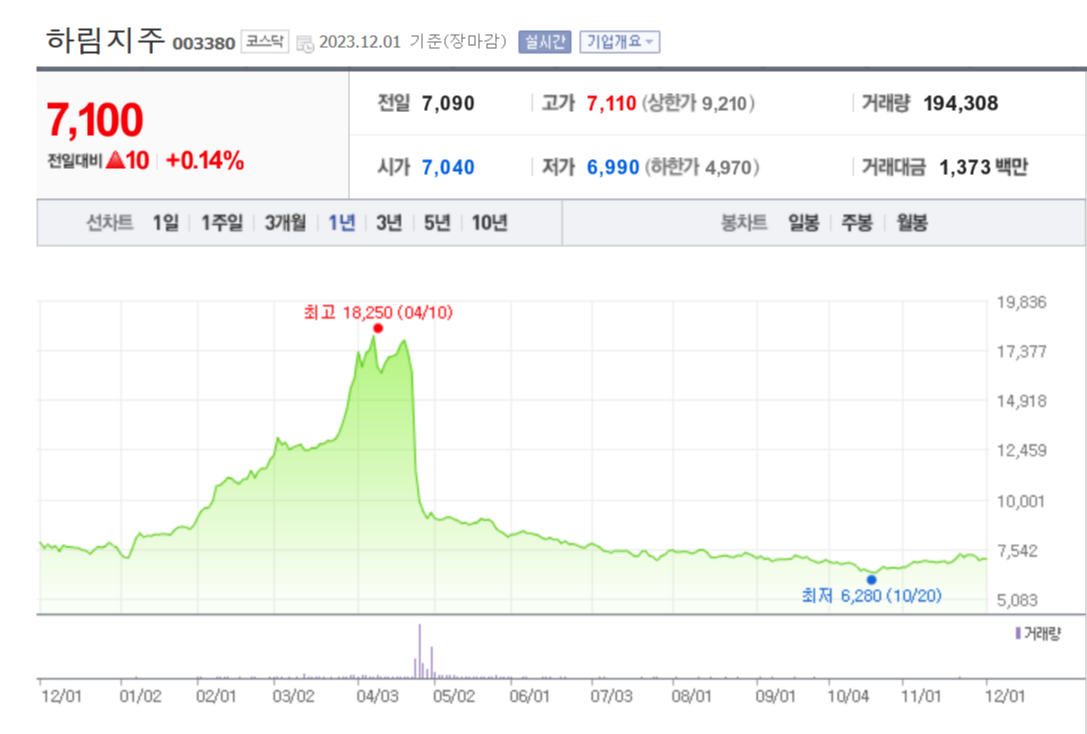Click the 12/01 label at axis right end
This screenshot has height=734, width=1087.
(1004, 695)
